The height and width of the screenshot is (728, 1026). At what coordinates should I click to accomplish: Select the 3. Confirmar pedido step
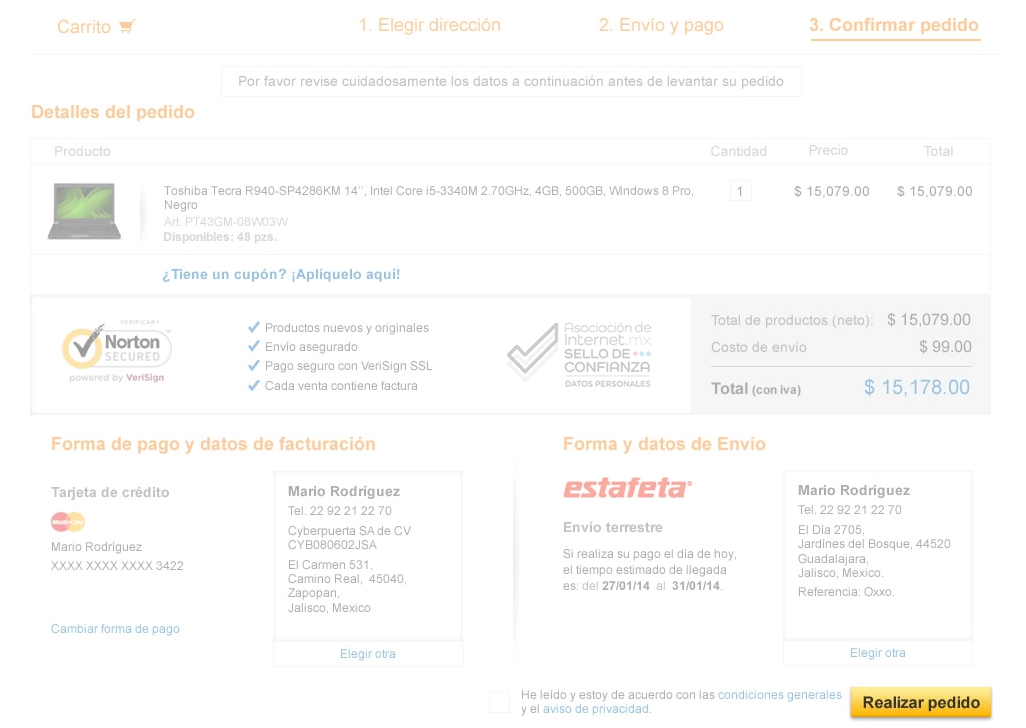coord(894,26)
